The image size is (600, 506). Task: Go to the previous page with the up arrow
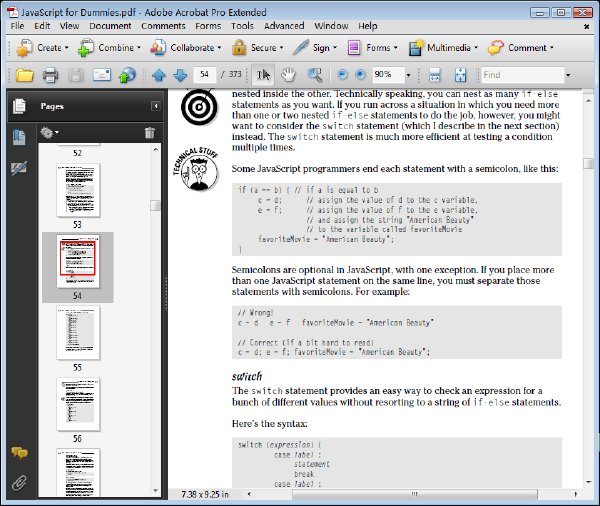click(x=159, y=75)
